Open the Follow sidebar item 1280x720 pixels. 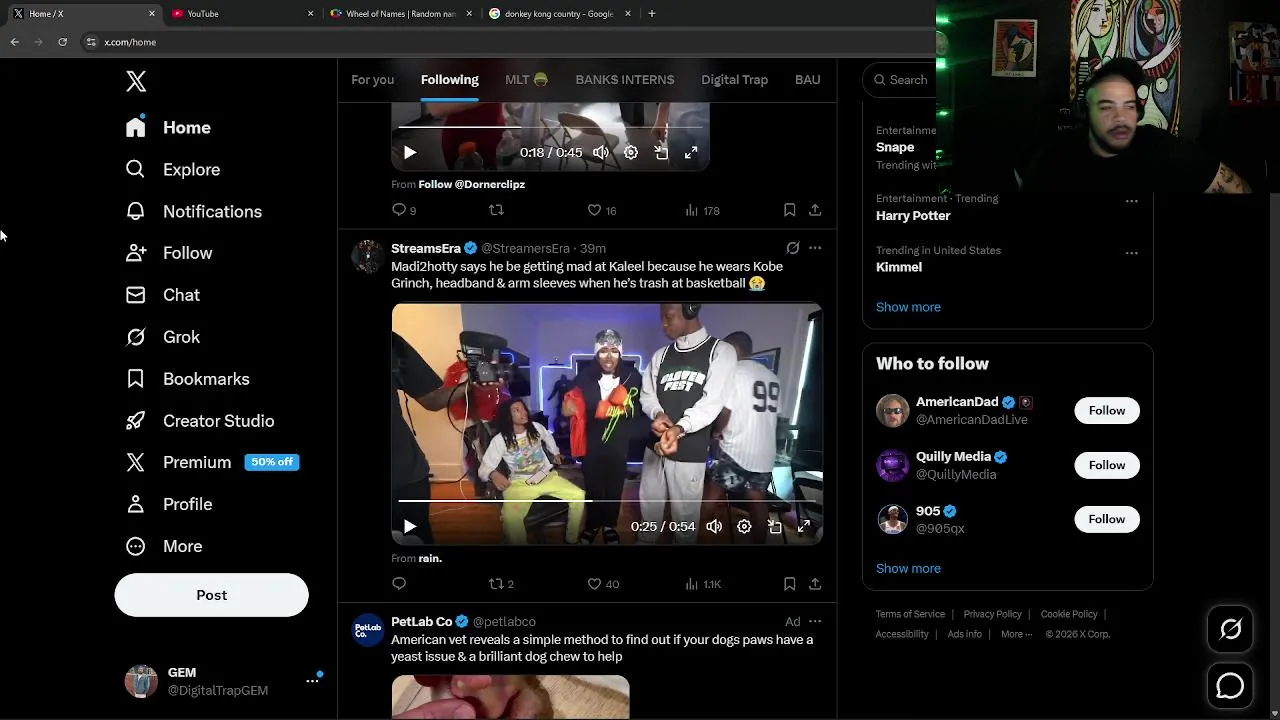point(169,253)
